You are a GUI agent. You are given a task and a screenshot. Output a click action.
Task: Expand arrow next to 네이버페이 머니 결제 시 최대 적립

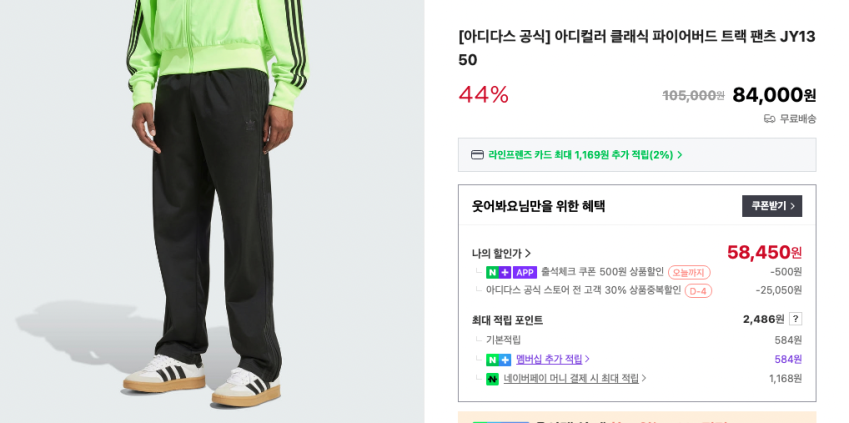644,378
